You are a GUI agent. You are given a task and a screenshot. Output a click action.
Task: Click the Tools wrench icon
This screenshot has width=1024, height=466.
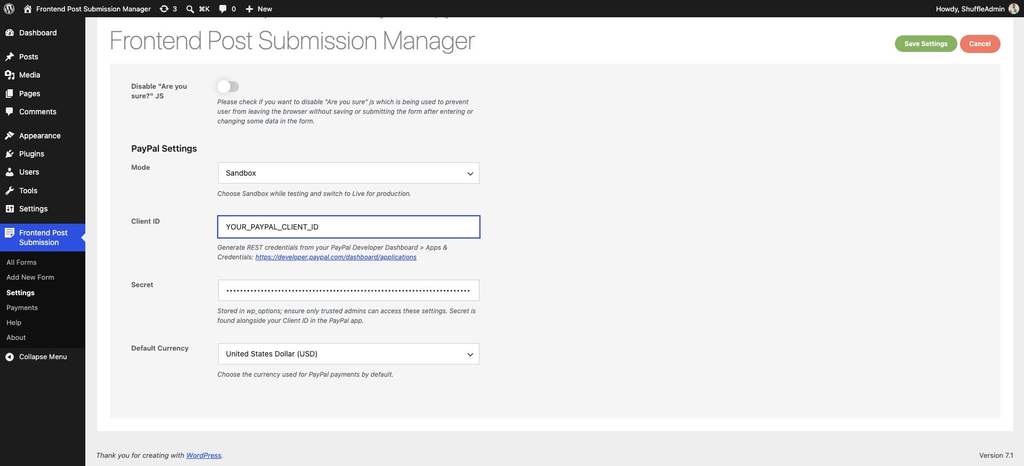9,191
